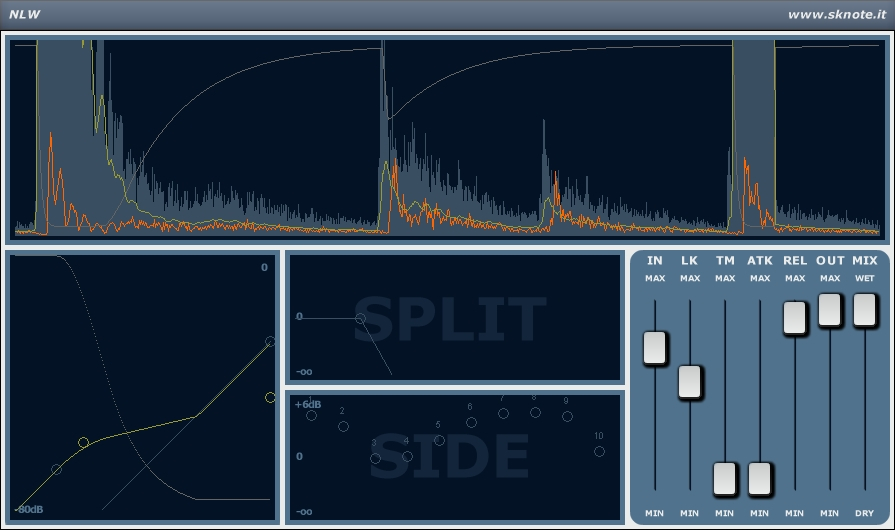The height and width of the screenshot is (530, 895).
Task: Click the MAX label above TM fader
Action: click(x=725, y=278)
